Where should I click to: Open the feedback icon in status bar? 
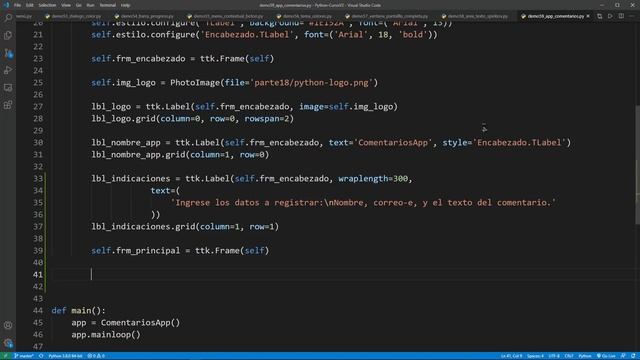623,356
